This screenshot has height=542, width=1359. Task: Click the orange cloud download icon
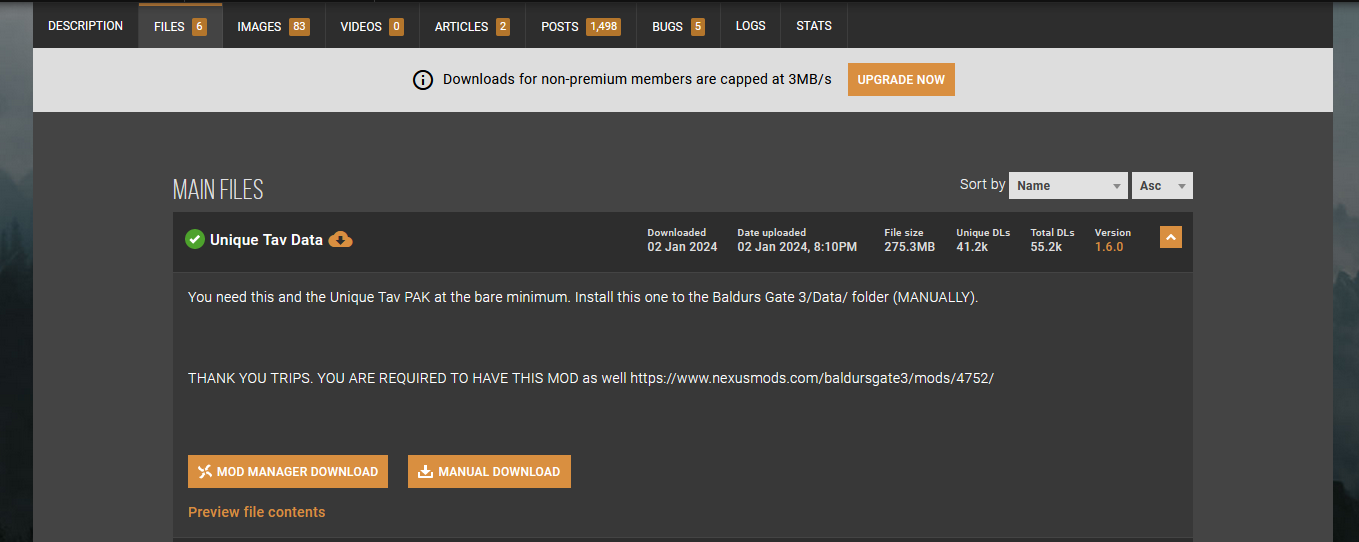[x=341, y=240]
